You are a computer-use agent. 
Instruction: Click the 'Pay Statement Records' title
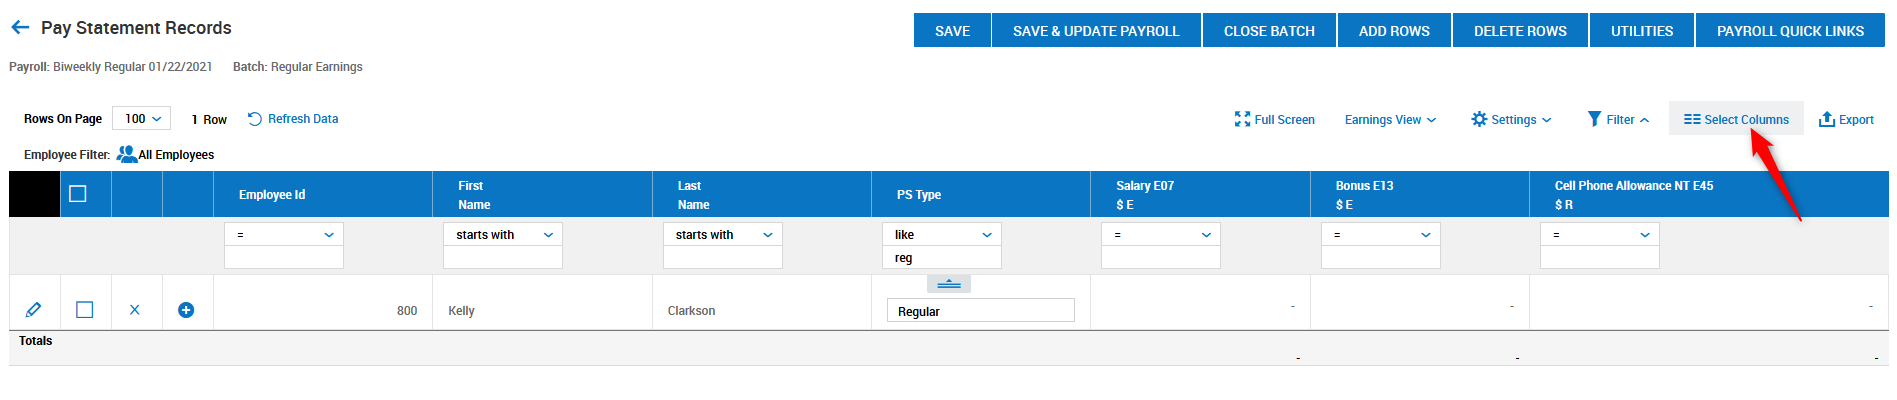136,28
